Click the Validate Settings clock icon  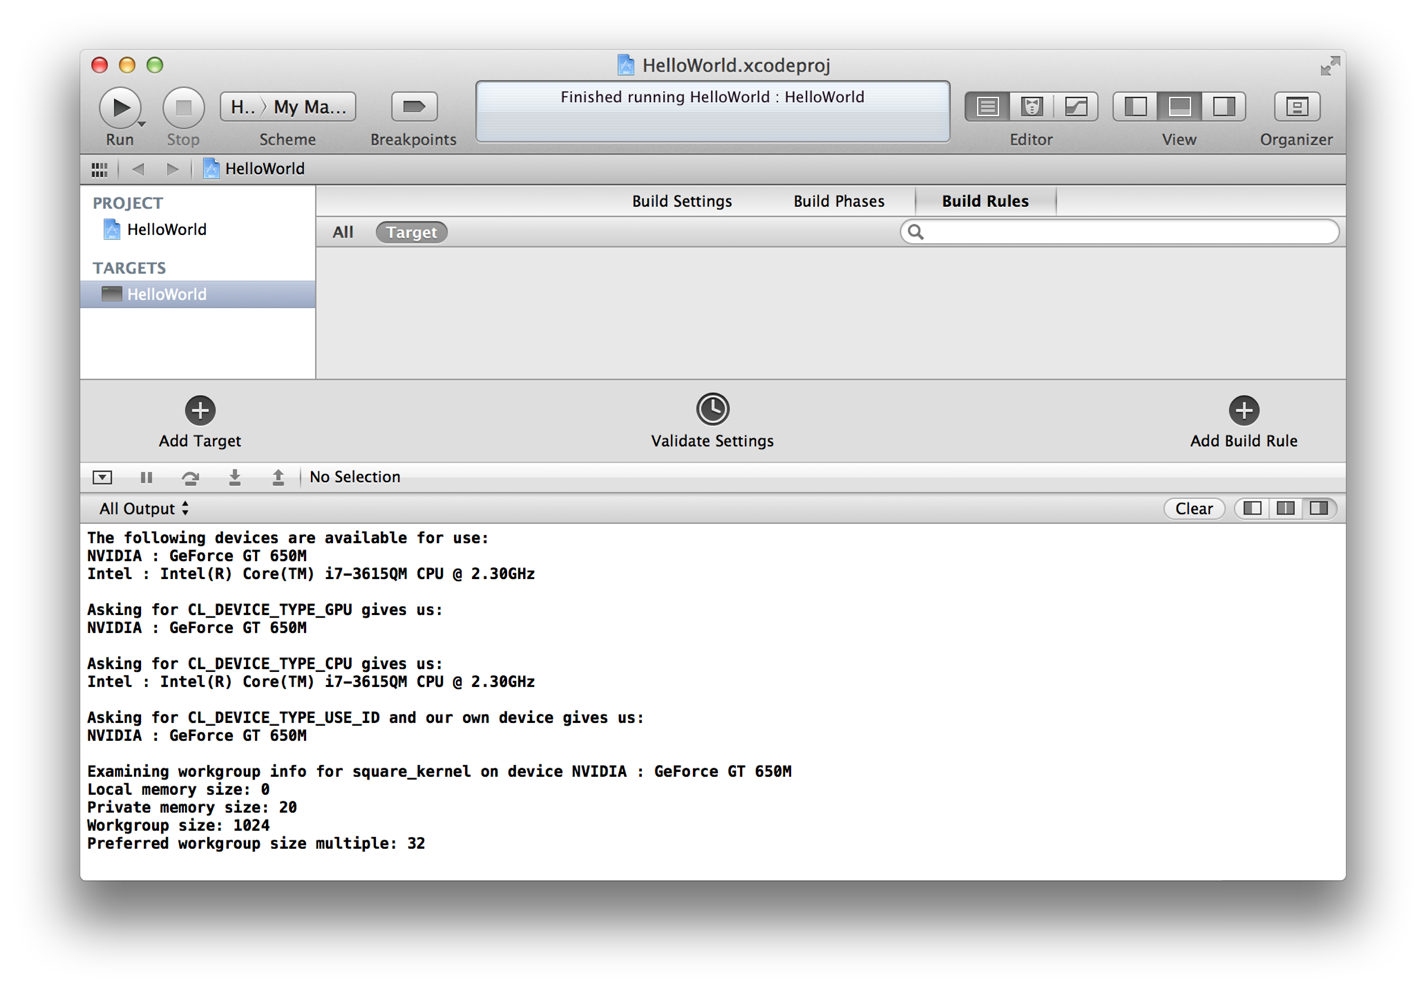pyautogui.click(x=712, y=409)
